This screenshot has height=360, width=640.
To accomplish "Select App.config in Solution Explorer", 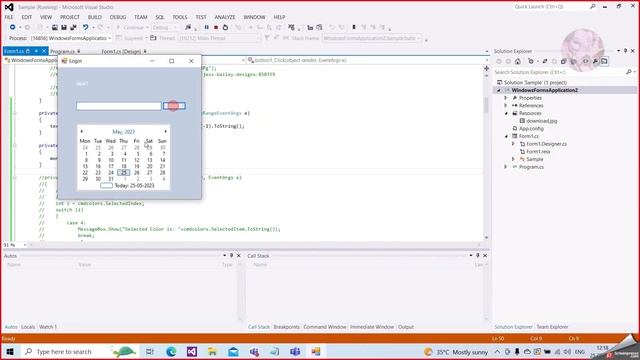I will coord(531,129).
